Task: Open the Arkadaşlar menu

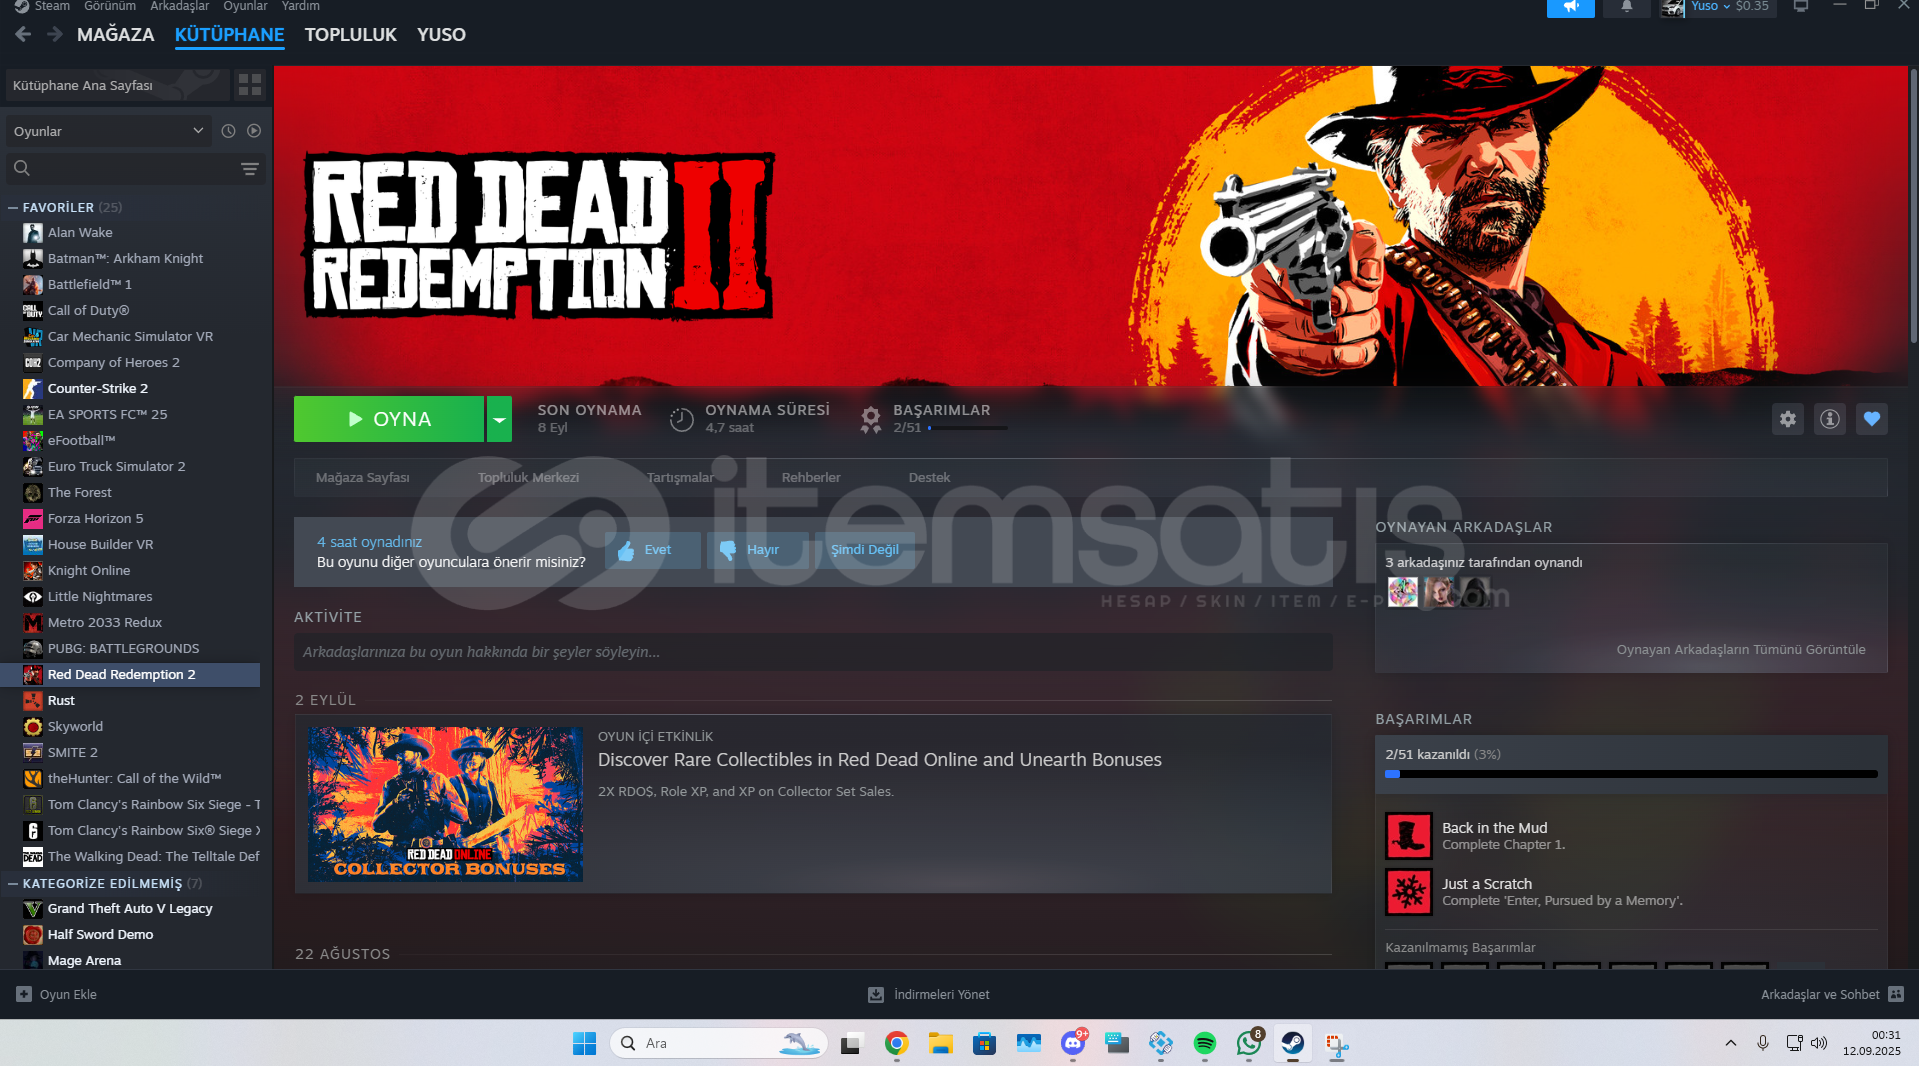Action: coord(179,6)
